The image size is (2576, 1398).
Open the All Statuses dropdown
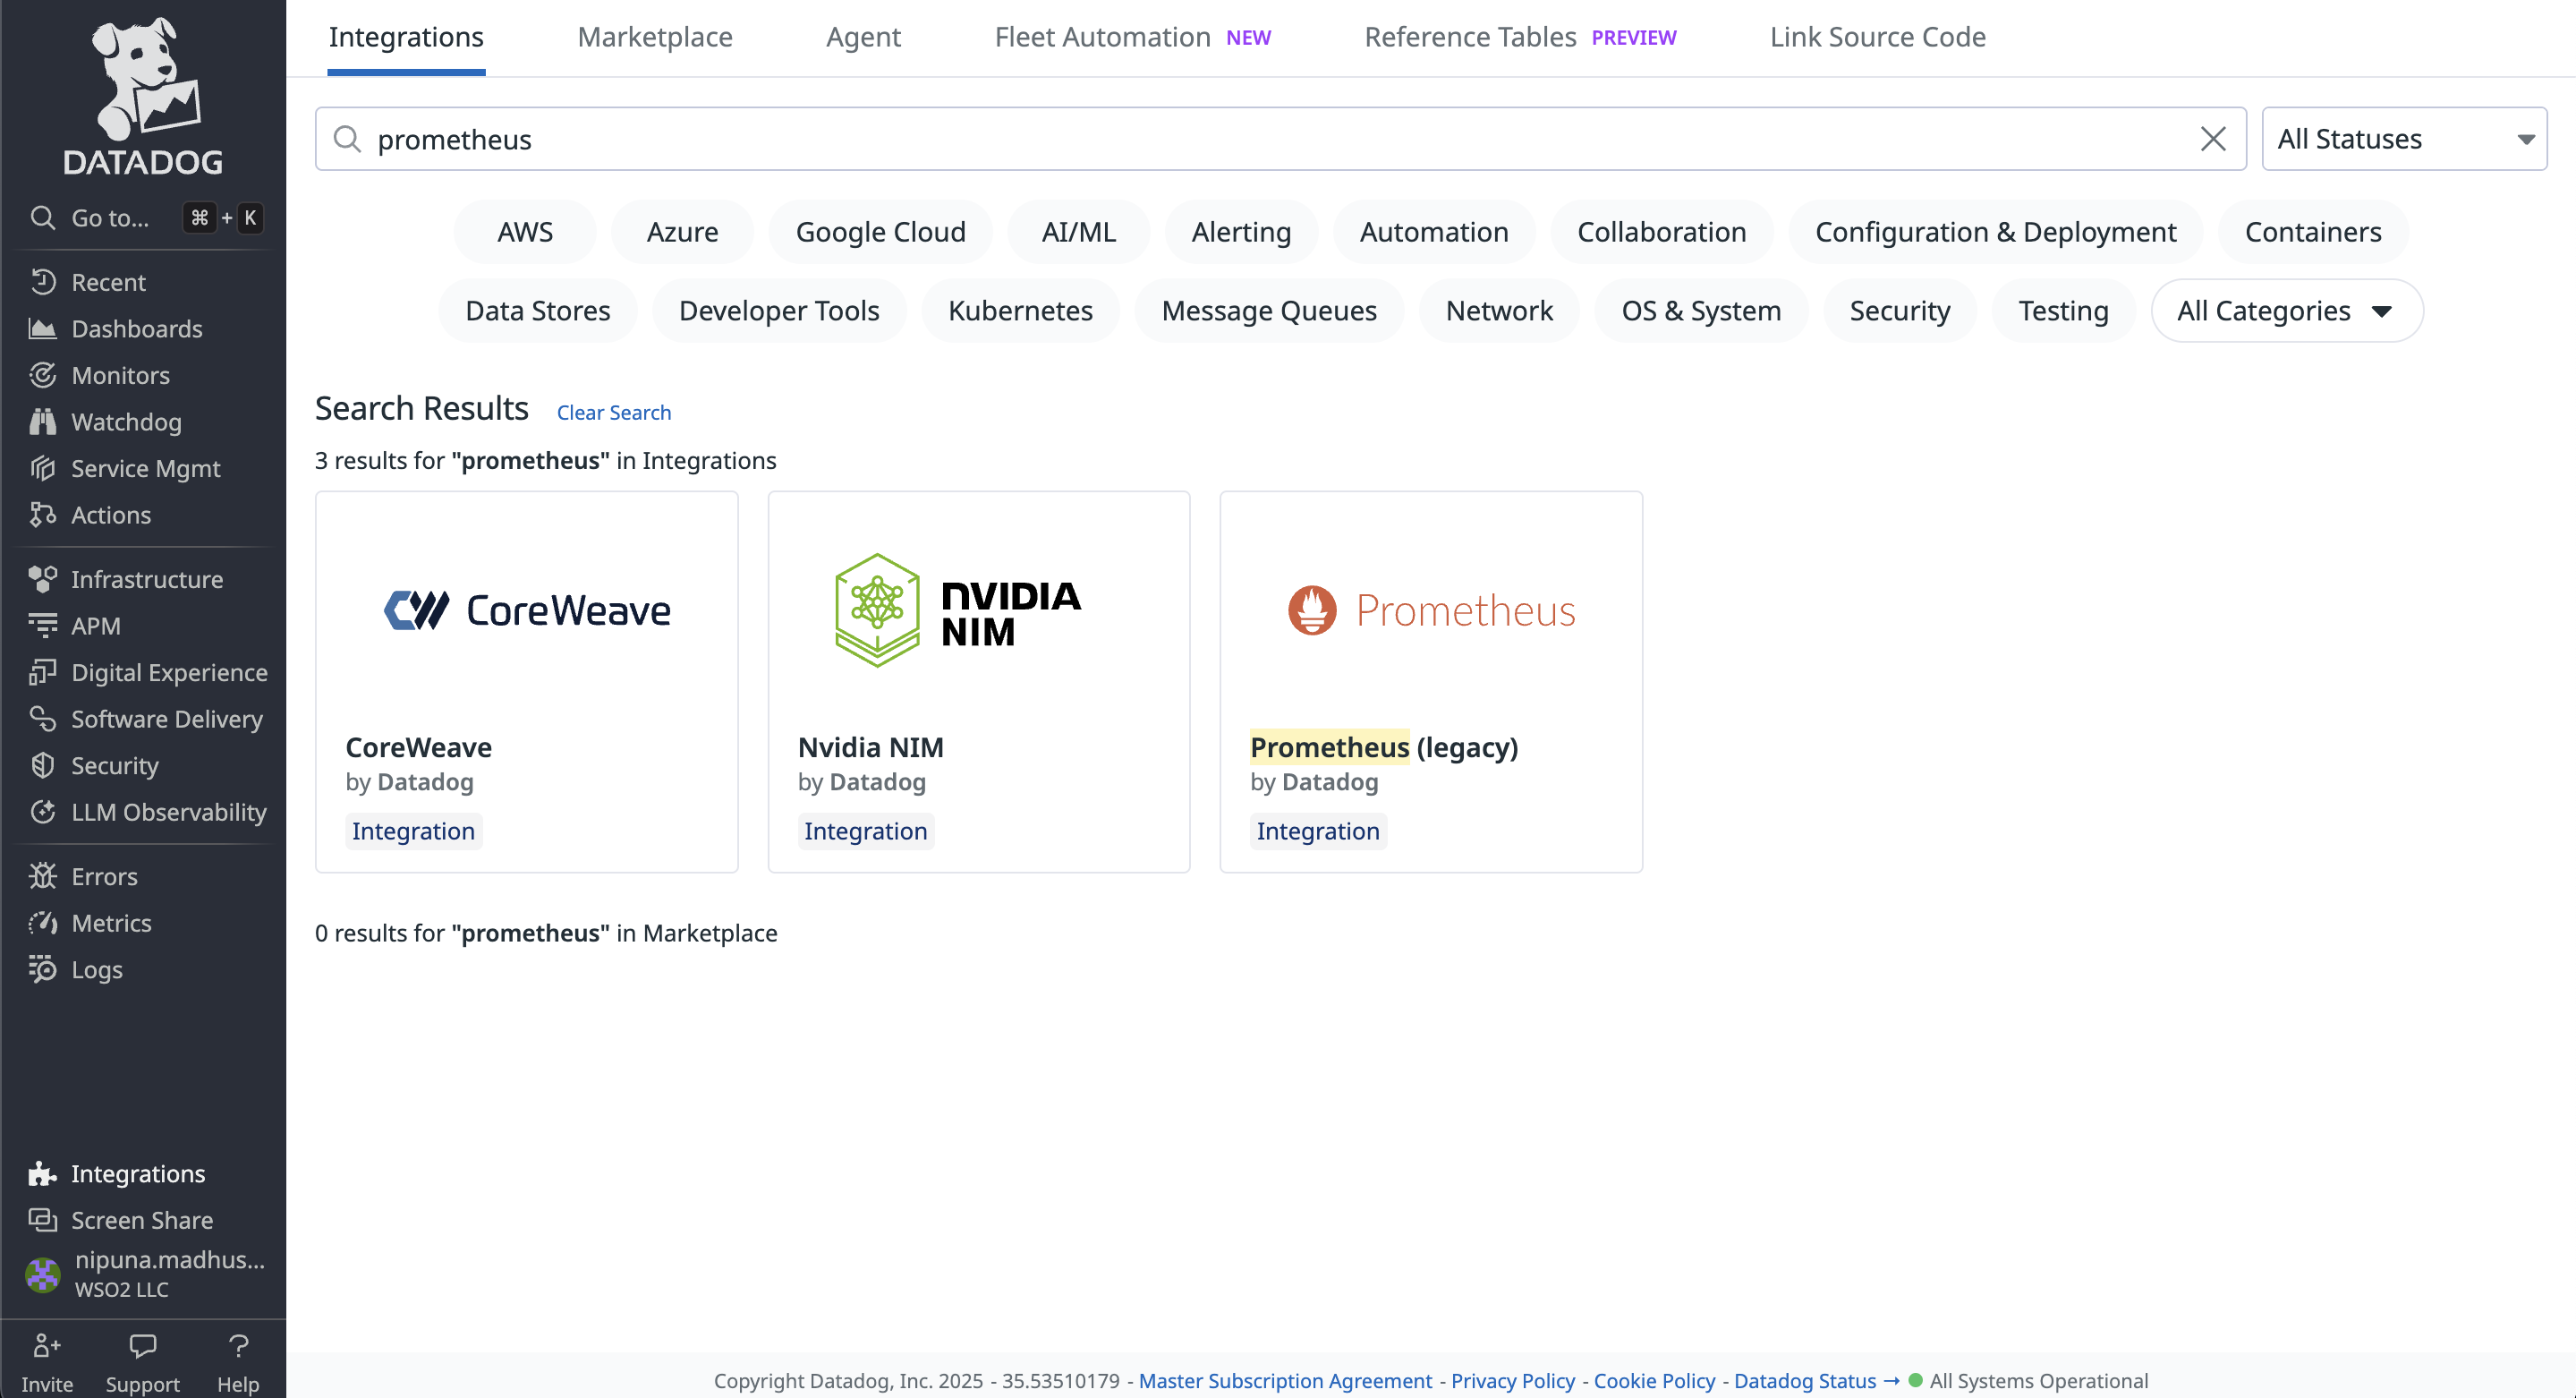[x=2404, y=139]
